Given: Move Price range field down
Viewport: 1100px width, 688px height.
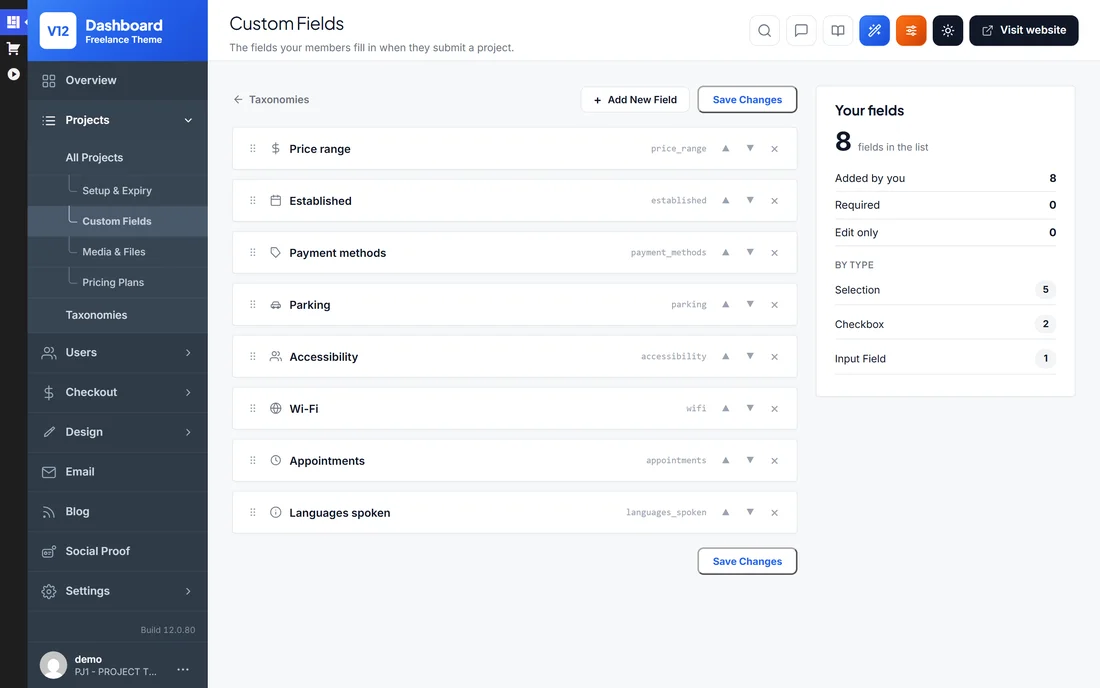Looking at the screenshot, I should coord(750,148).
